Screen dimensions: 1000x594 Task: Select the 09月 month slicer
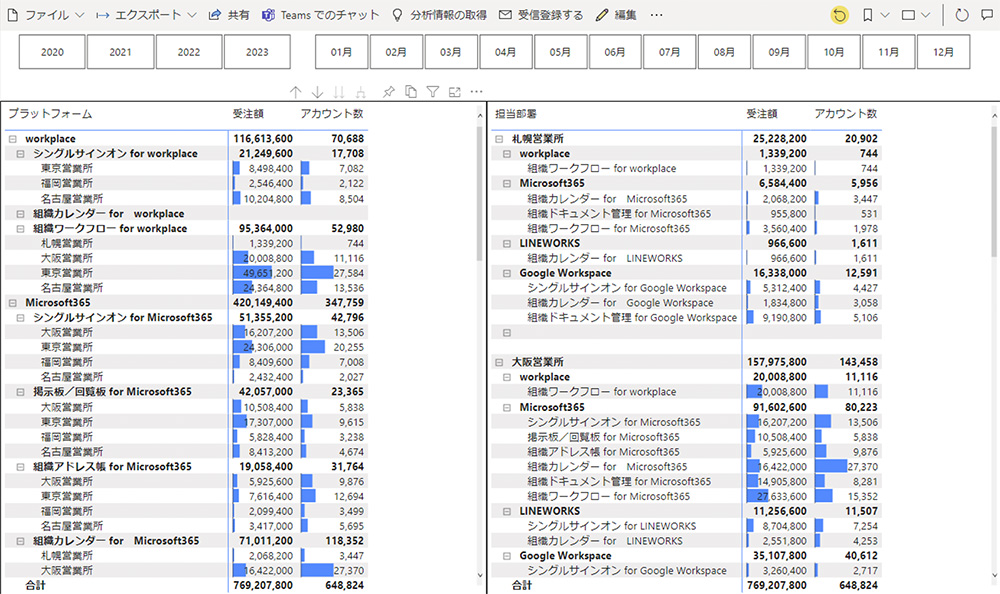click(x=779, y=52)
